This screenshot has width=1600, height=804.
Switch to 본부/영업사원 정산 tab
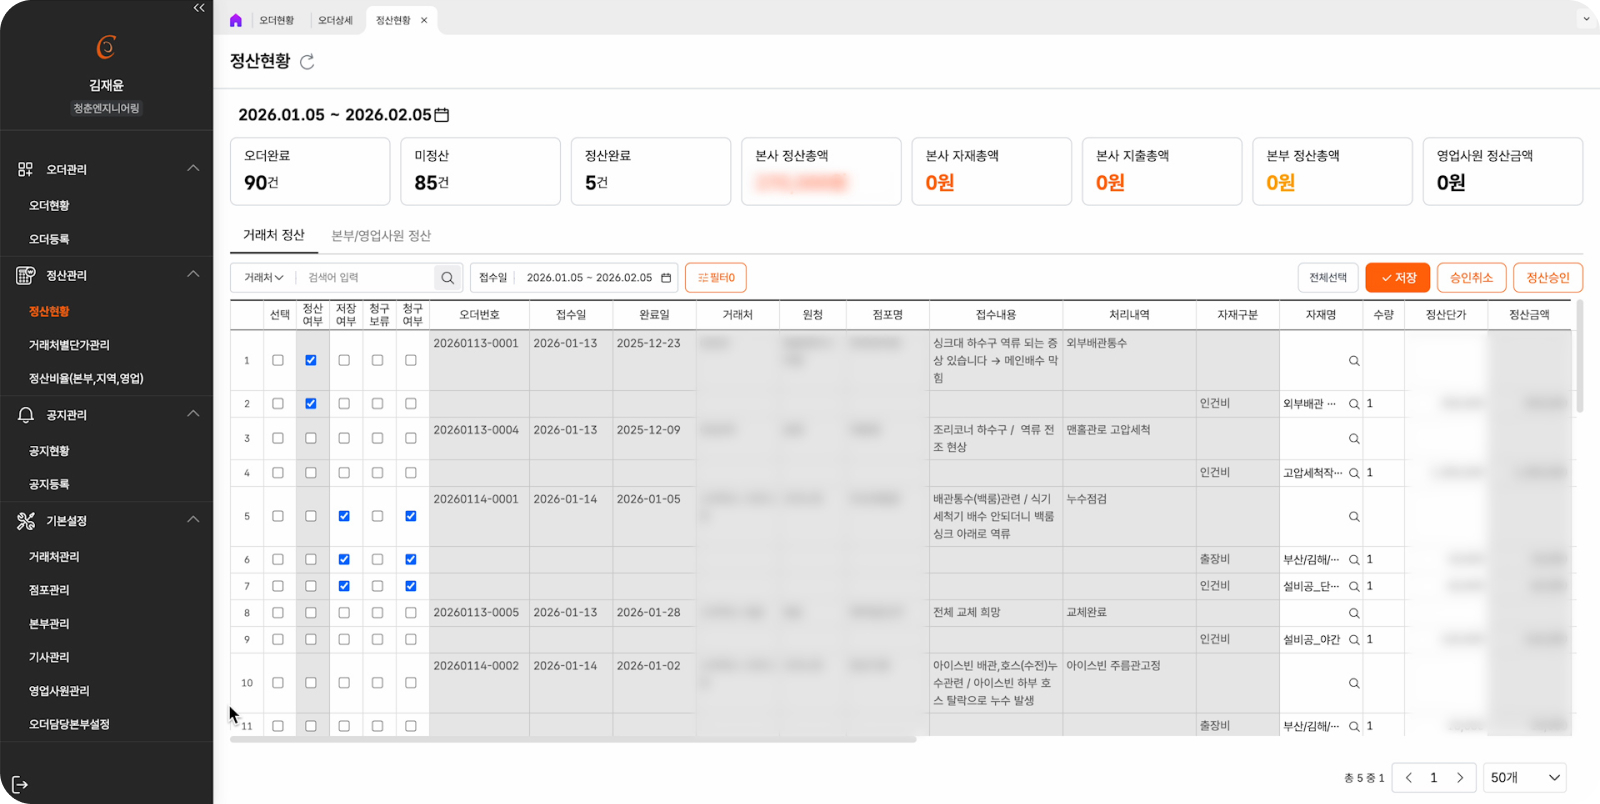pyautogui.click(x=381, y=236)
